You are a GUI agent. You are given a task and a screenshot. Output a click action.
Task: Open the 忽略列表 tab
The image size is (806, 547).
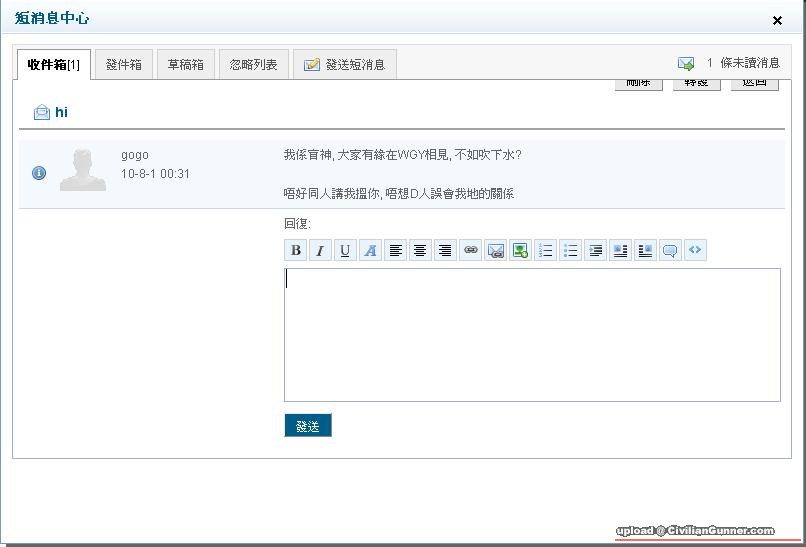coord(253,65)
